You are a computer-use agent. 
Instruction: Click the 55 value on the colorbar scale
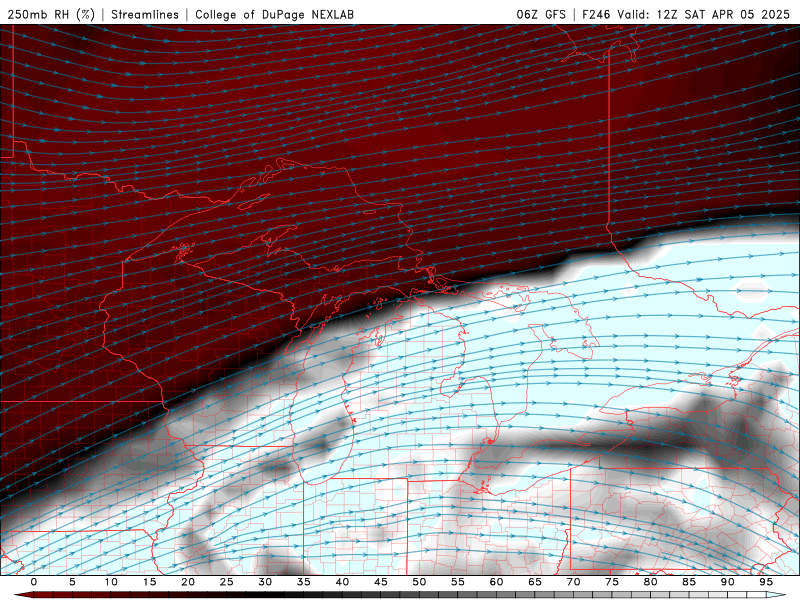coord(458,582)
